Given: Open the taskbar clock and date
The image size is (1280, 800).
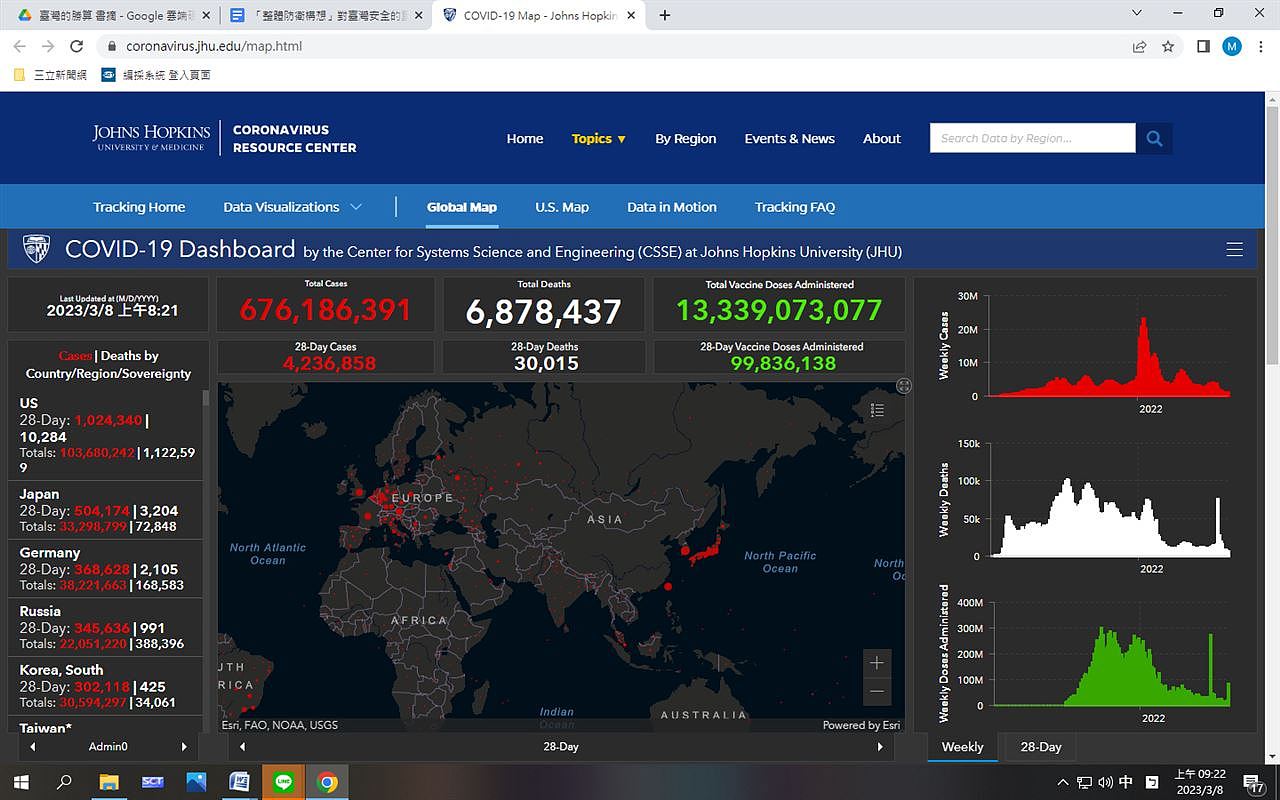Looking at the screenshot, I should pos(1199,782).
